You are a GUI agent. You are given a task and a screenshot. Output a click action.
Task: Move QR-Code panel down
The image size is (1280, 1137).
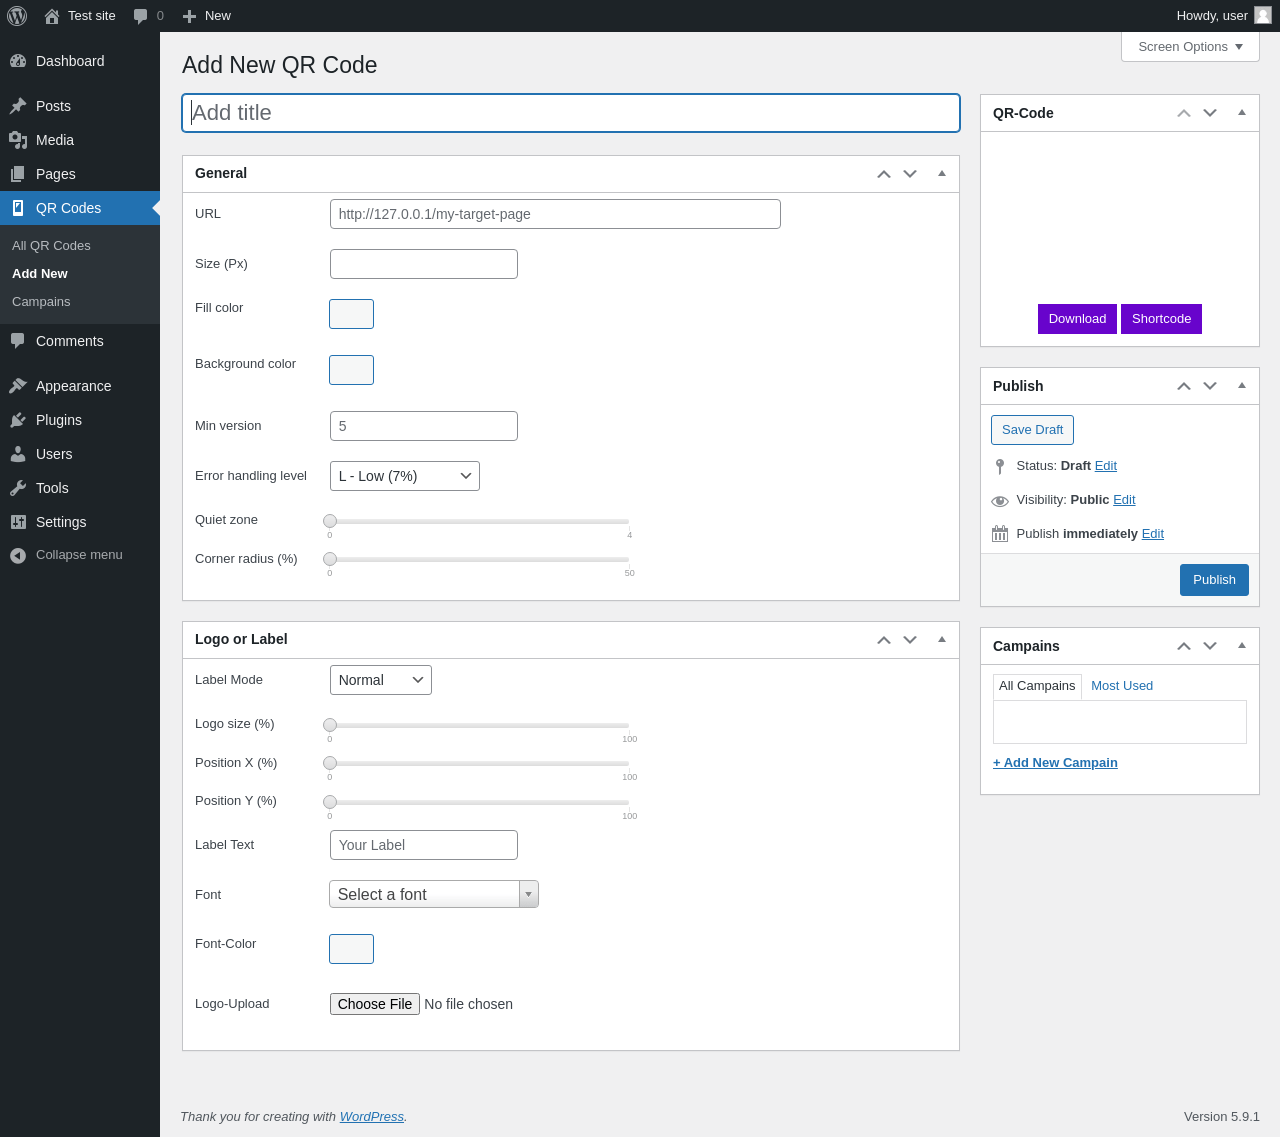(1210, 113)
